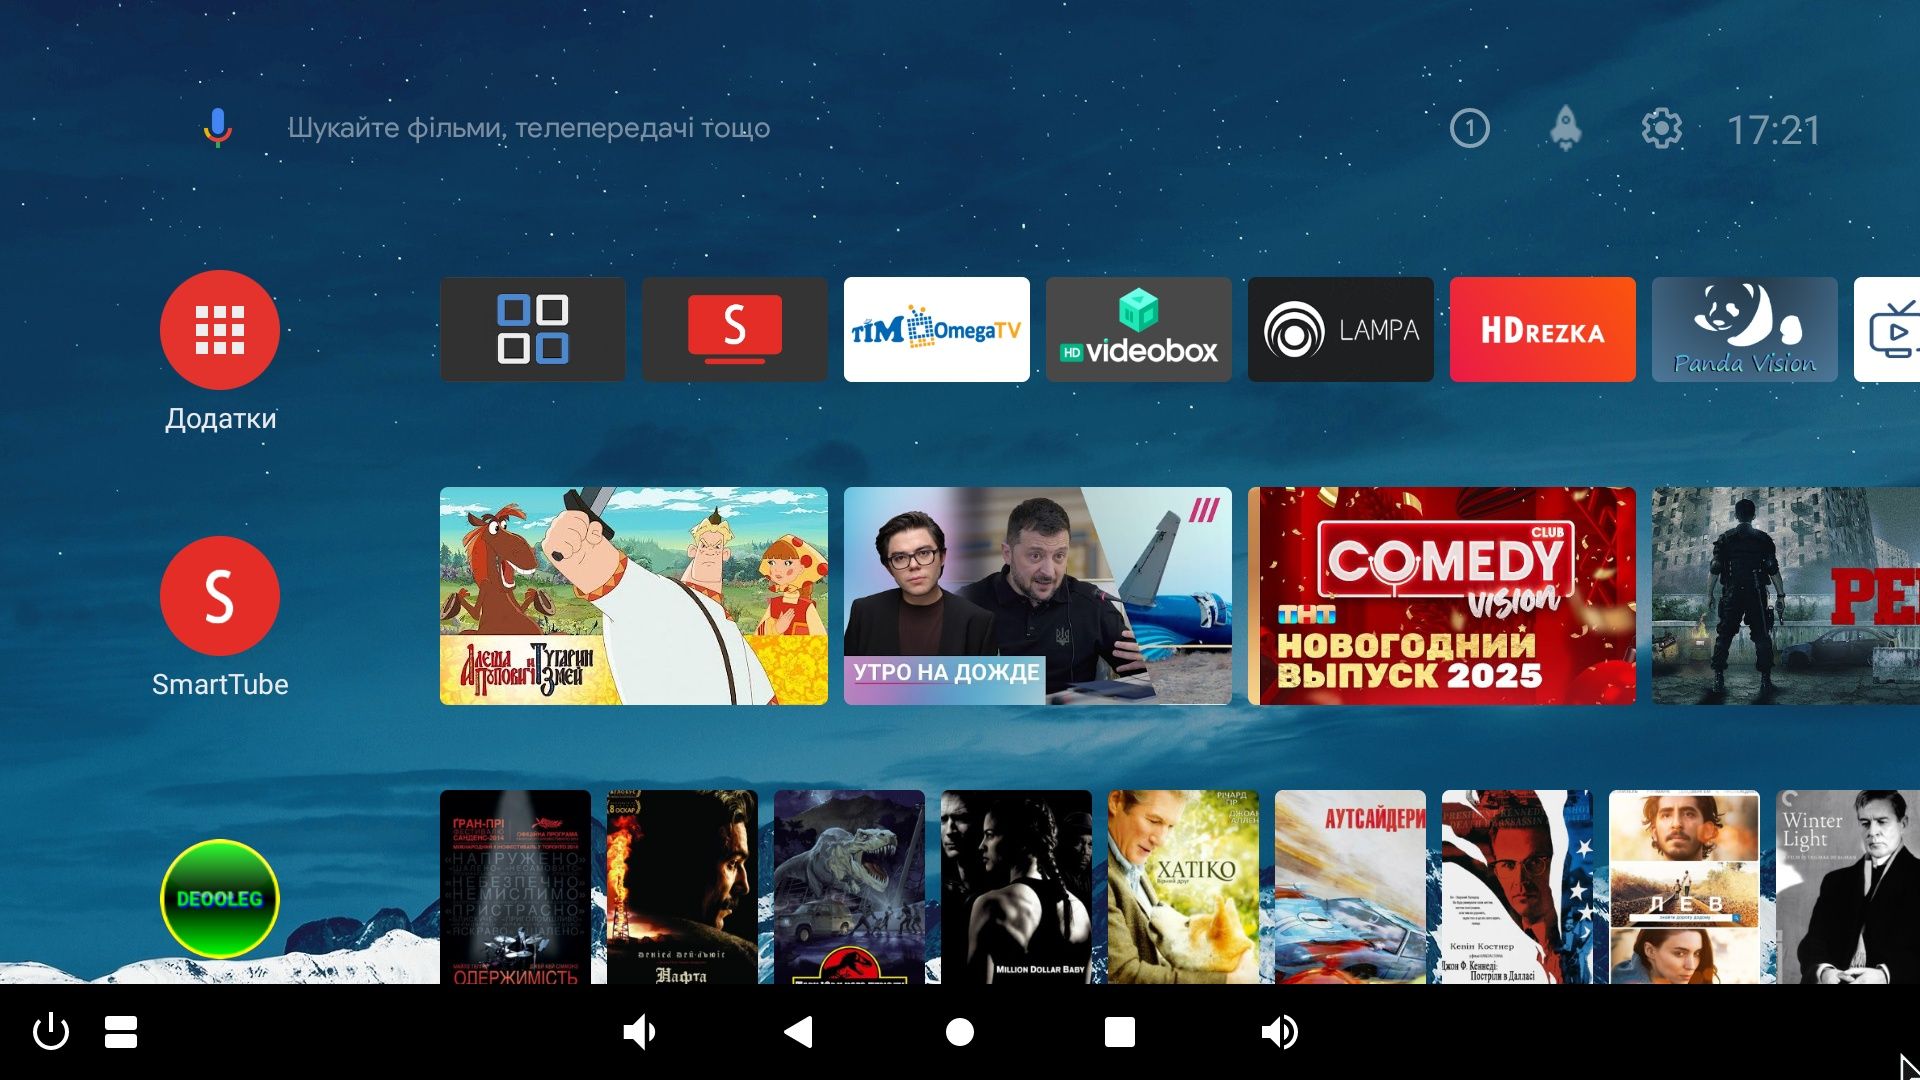Viewport: 1920px width, 1080px height.
Task: Open the SmartTube channel icon
Action: point(220,596)
